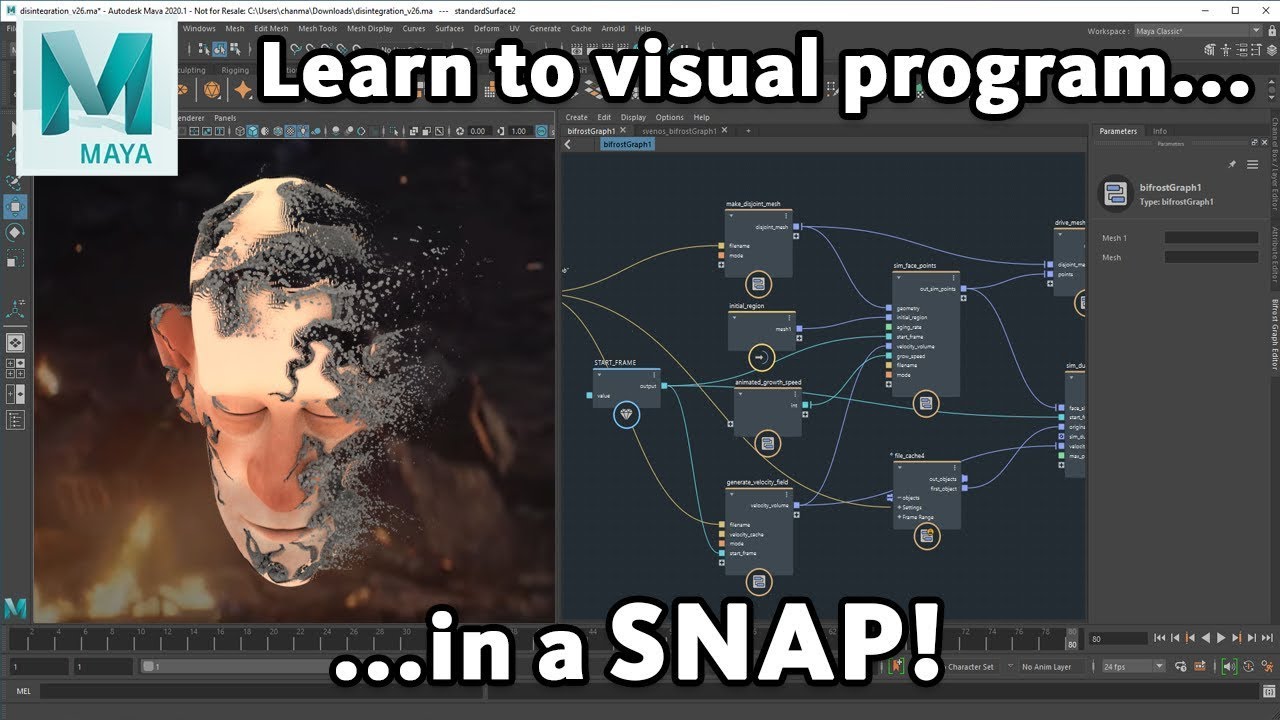The image size is (1280, 720).
Task: Pin the Parameters panel with pin icon
Action: coord(1232,164)
